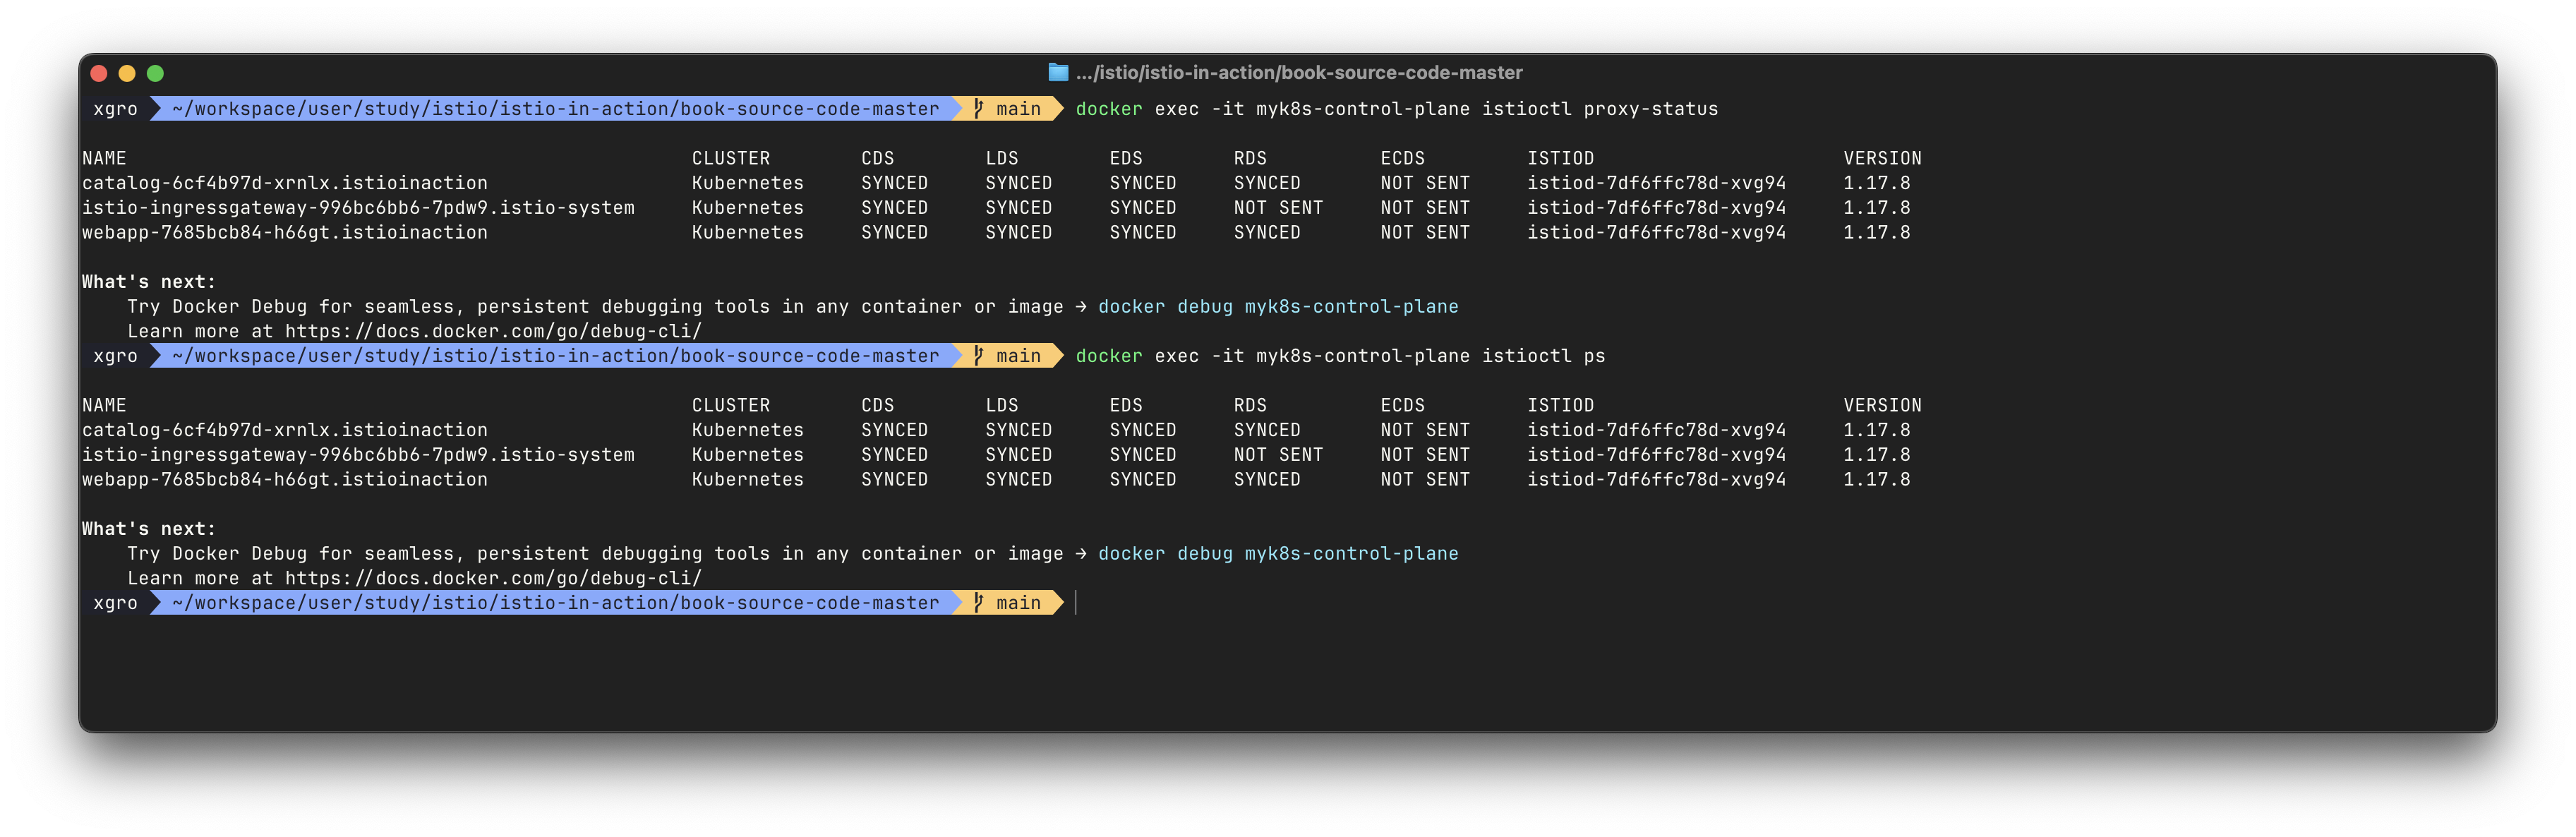Click the first table's VERSION column header
This screenshot has width=2576, height=837.
pos(1882,158)
